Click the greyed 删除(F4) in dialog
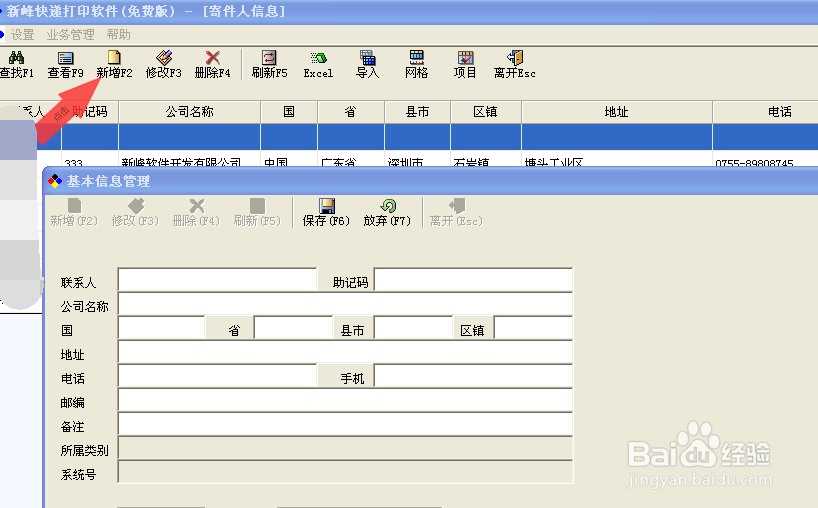 pyautogui.click(x=196, y=212)
